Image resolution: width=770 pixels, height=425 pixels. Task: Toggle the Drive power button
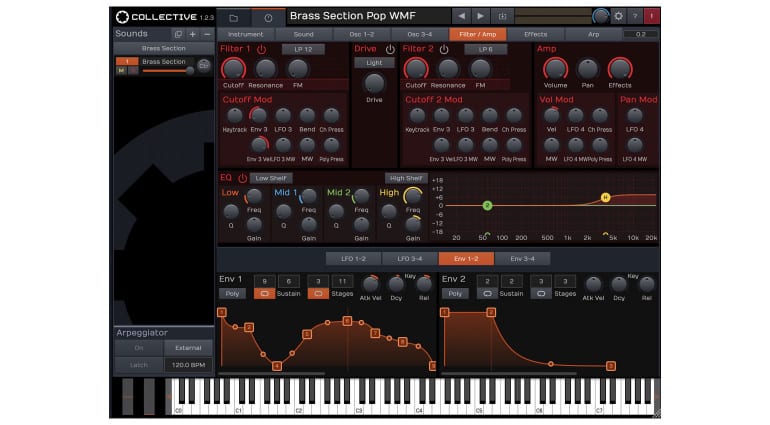(390, 49)
